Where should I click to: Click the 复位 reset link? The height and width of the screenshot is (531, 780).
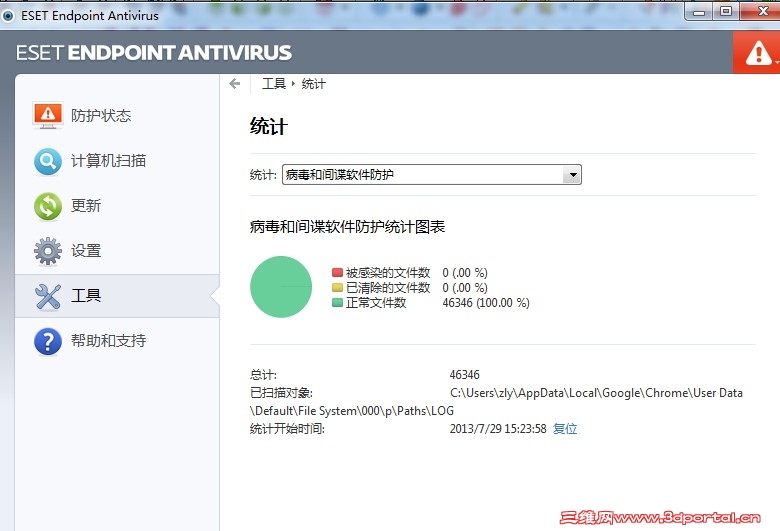[x=565, y=428]
